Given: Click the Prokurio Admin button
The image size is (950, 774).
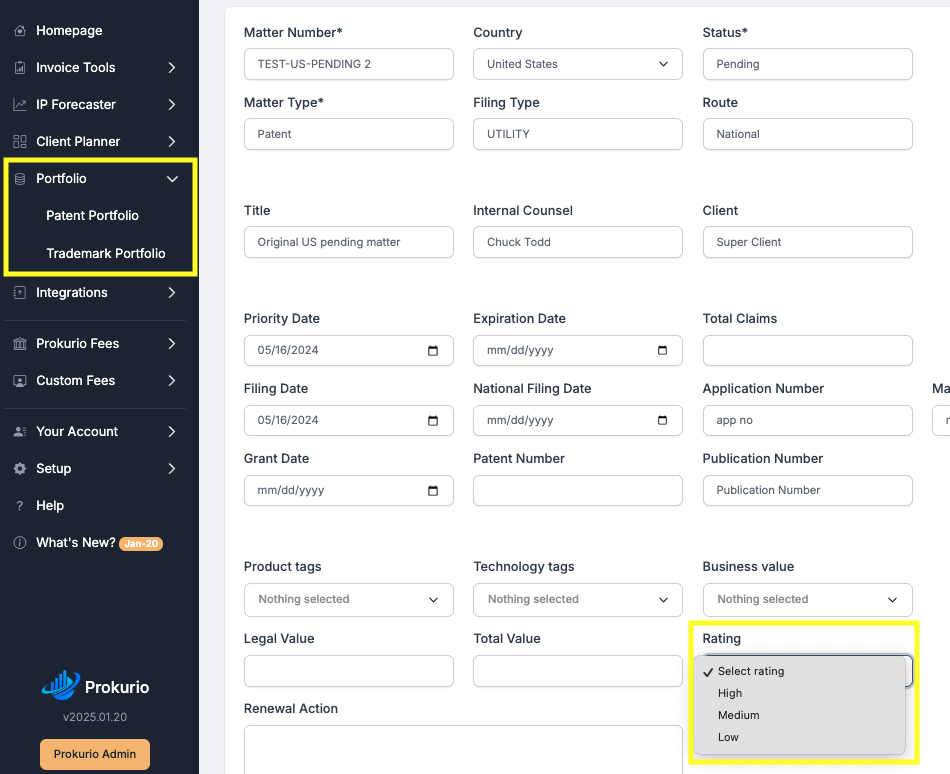Looking at the screenshot, I should [95, 754].
